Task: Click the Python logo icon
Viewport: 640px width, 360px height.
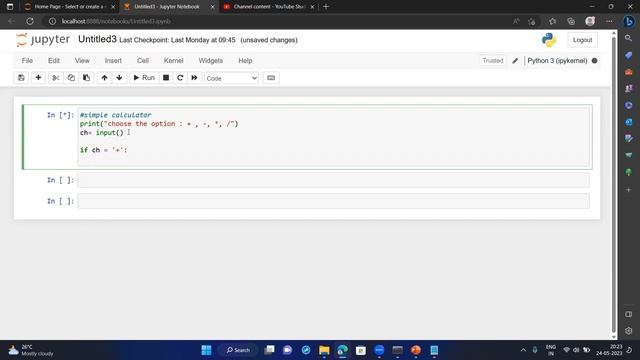Action: (x=549, y=40)
